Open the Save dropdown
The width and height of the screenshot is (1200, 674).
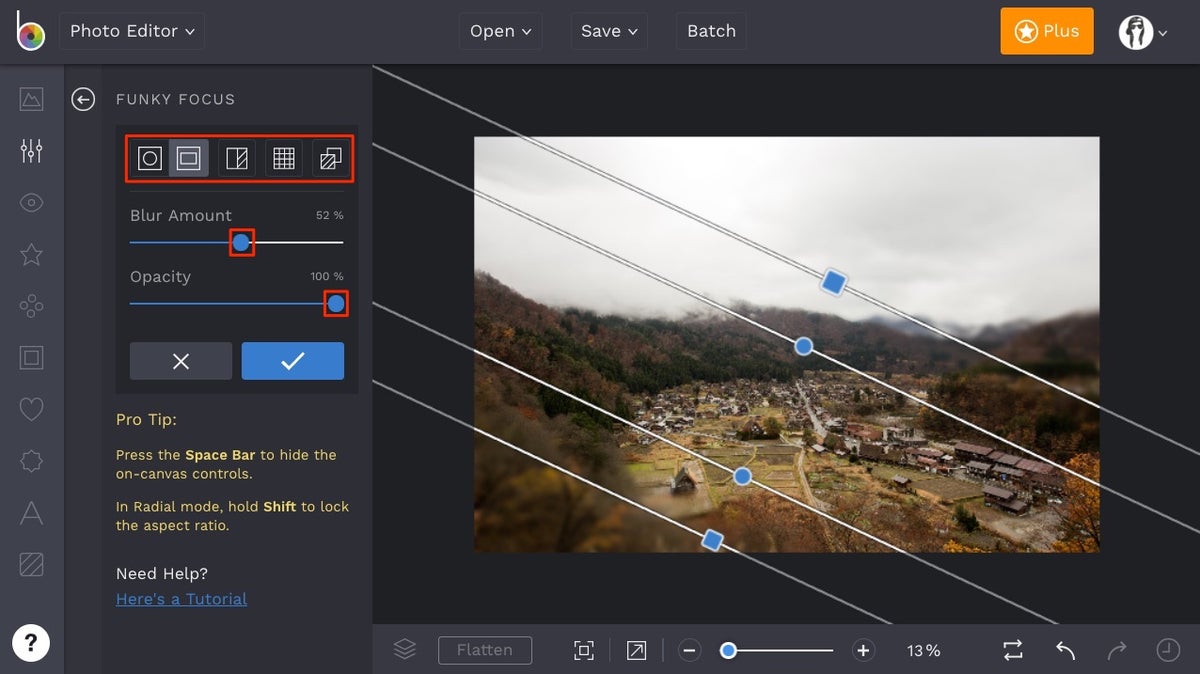pyautogui.click(x=608, y=31)
